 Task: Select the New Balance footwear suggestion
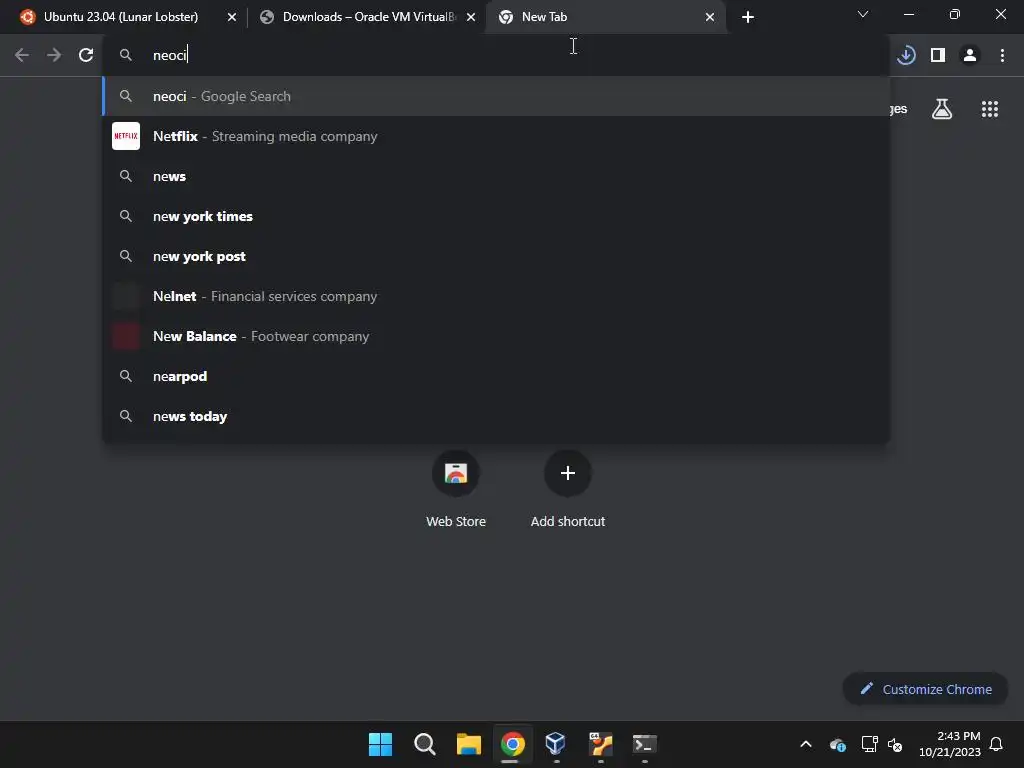(496, 336)
